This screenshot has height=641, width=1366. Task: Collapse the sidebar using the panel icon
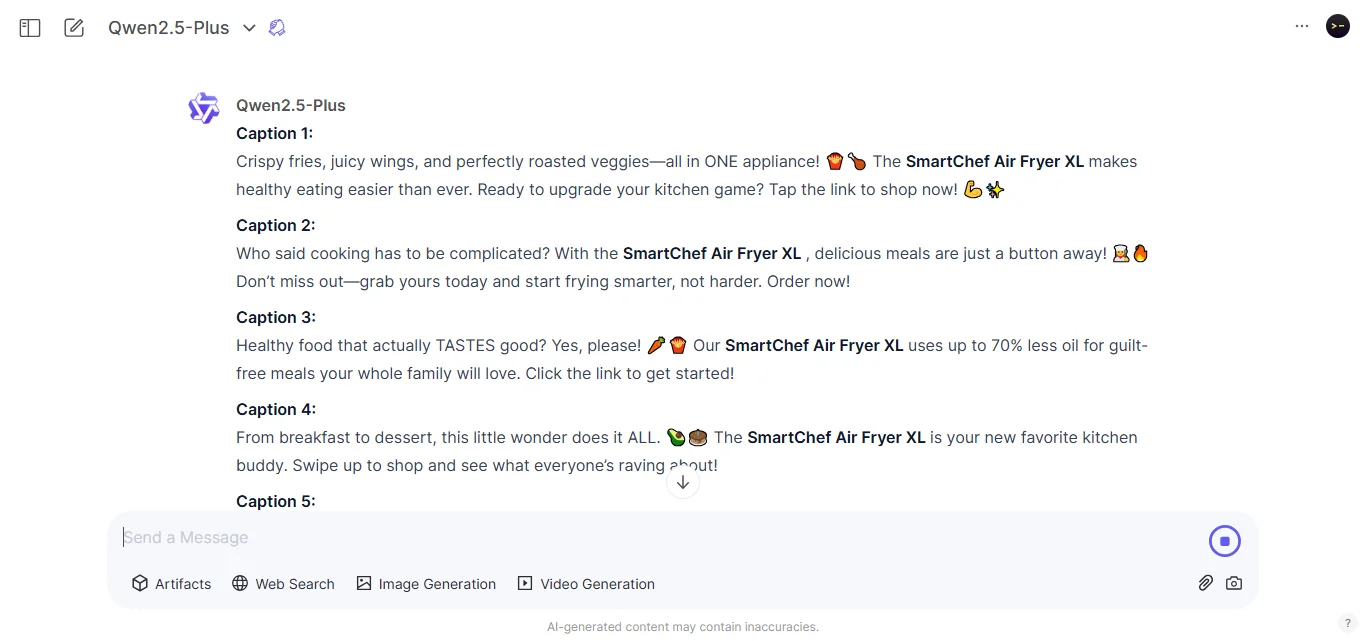click(x=29, y=27)
